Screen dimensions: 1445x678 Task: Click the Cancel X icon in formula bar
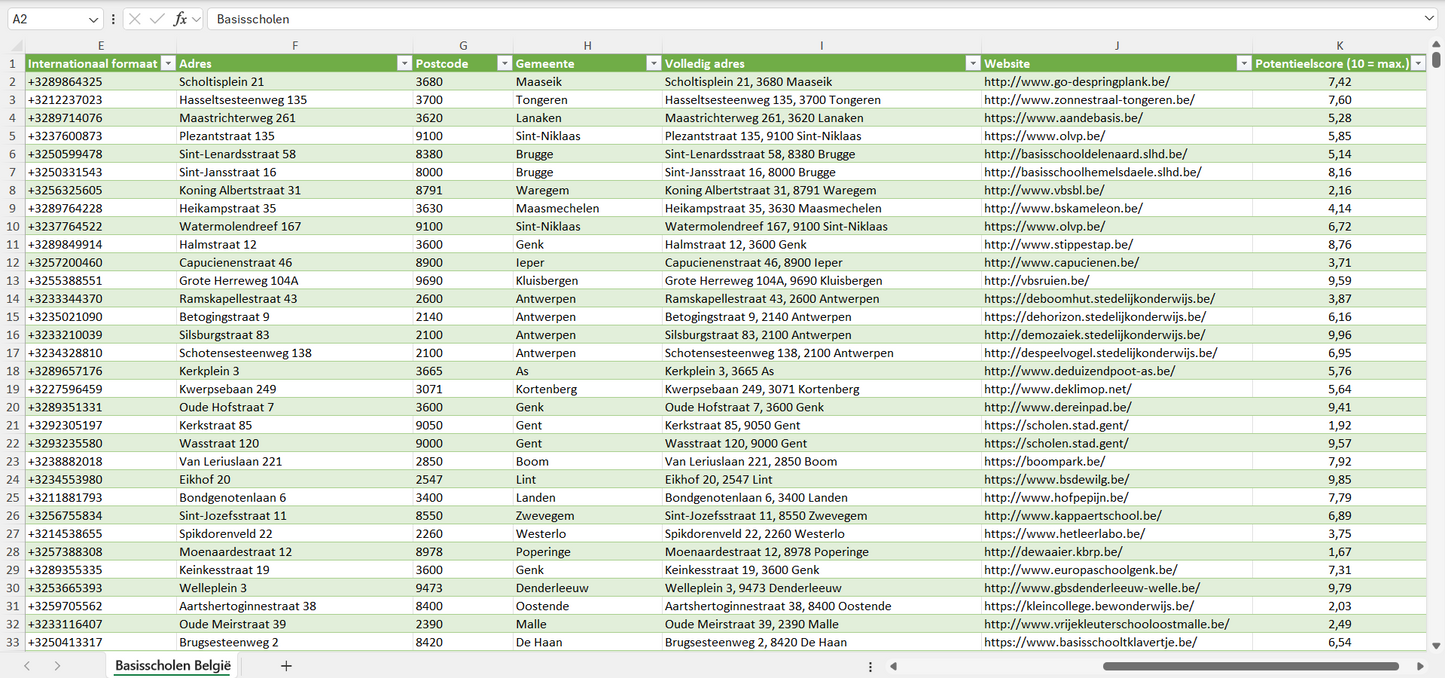pos(135,19)
